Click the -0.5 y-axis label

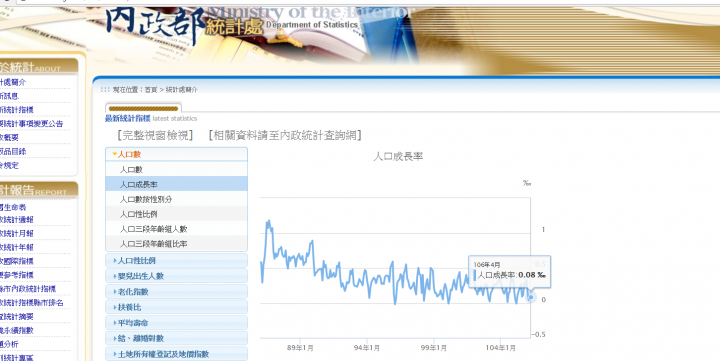(538, 334)
